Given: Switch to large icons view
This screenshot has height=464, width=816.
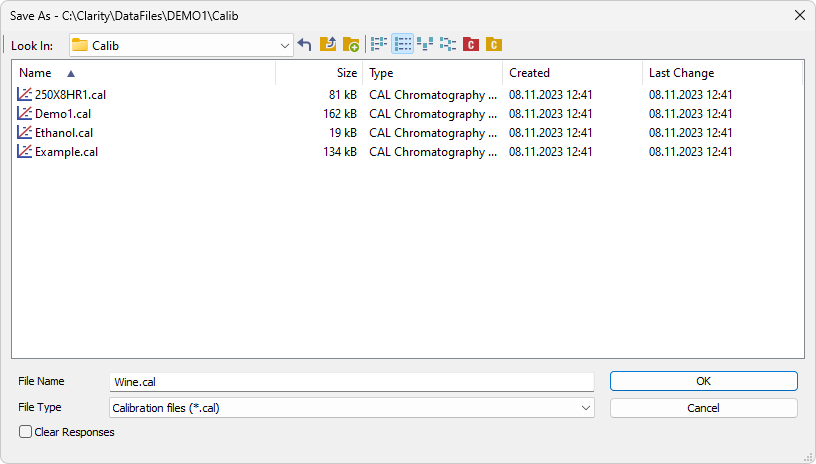Looking at the screenshot, I should (425, 45).
